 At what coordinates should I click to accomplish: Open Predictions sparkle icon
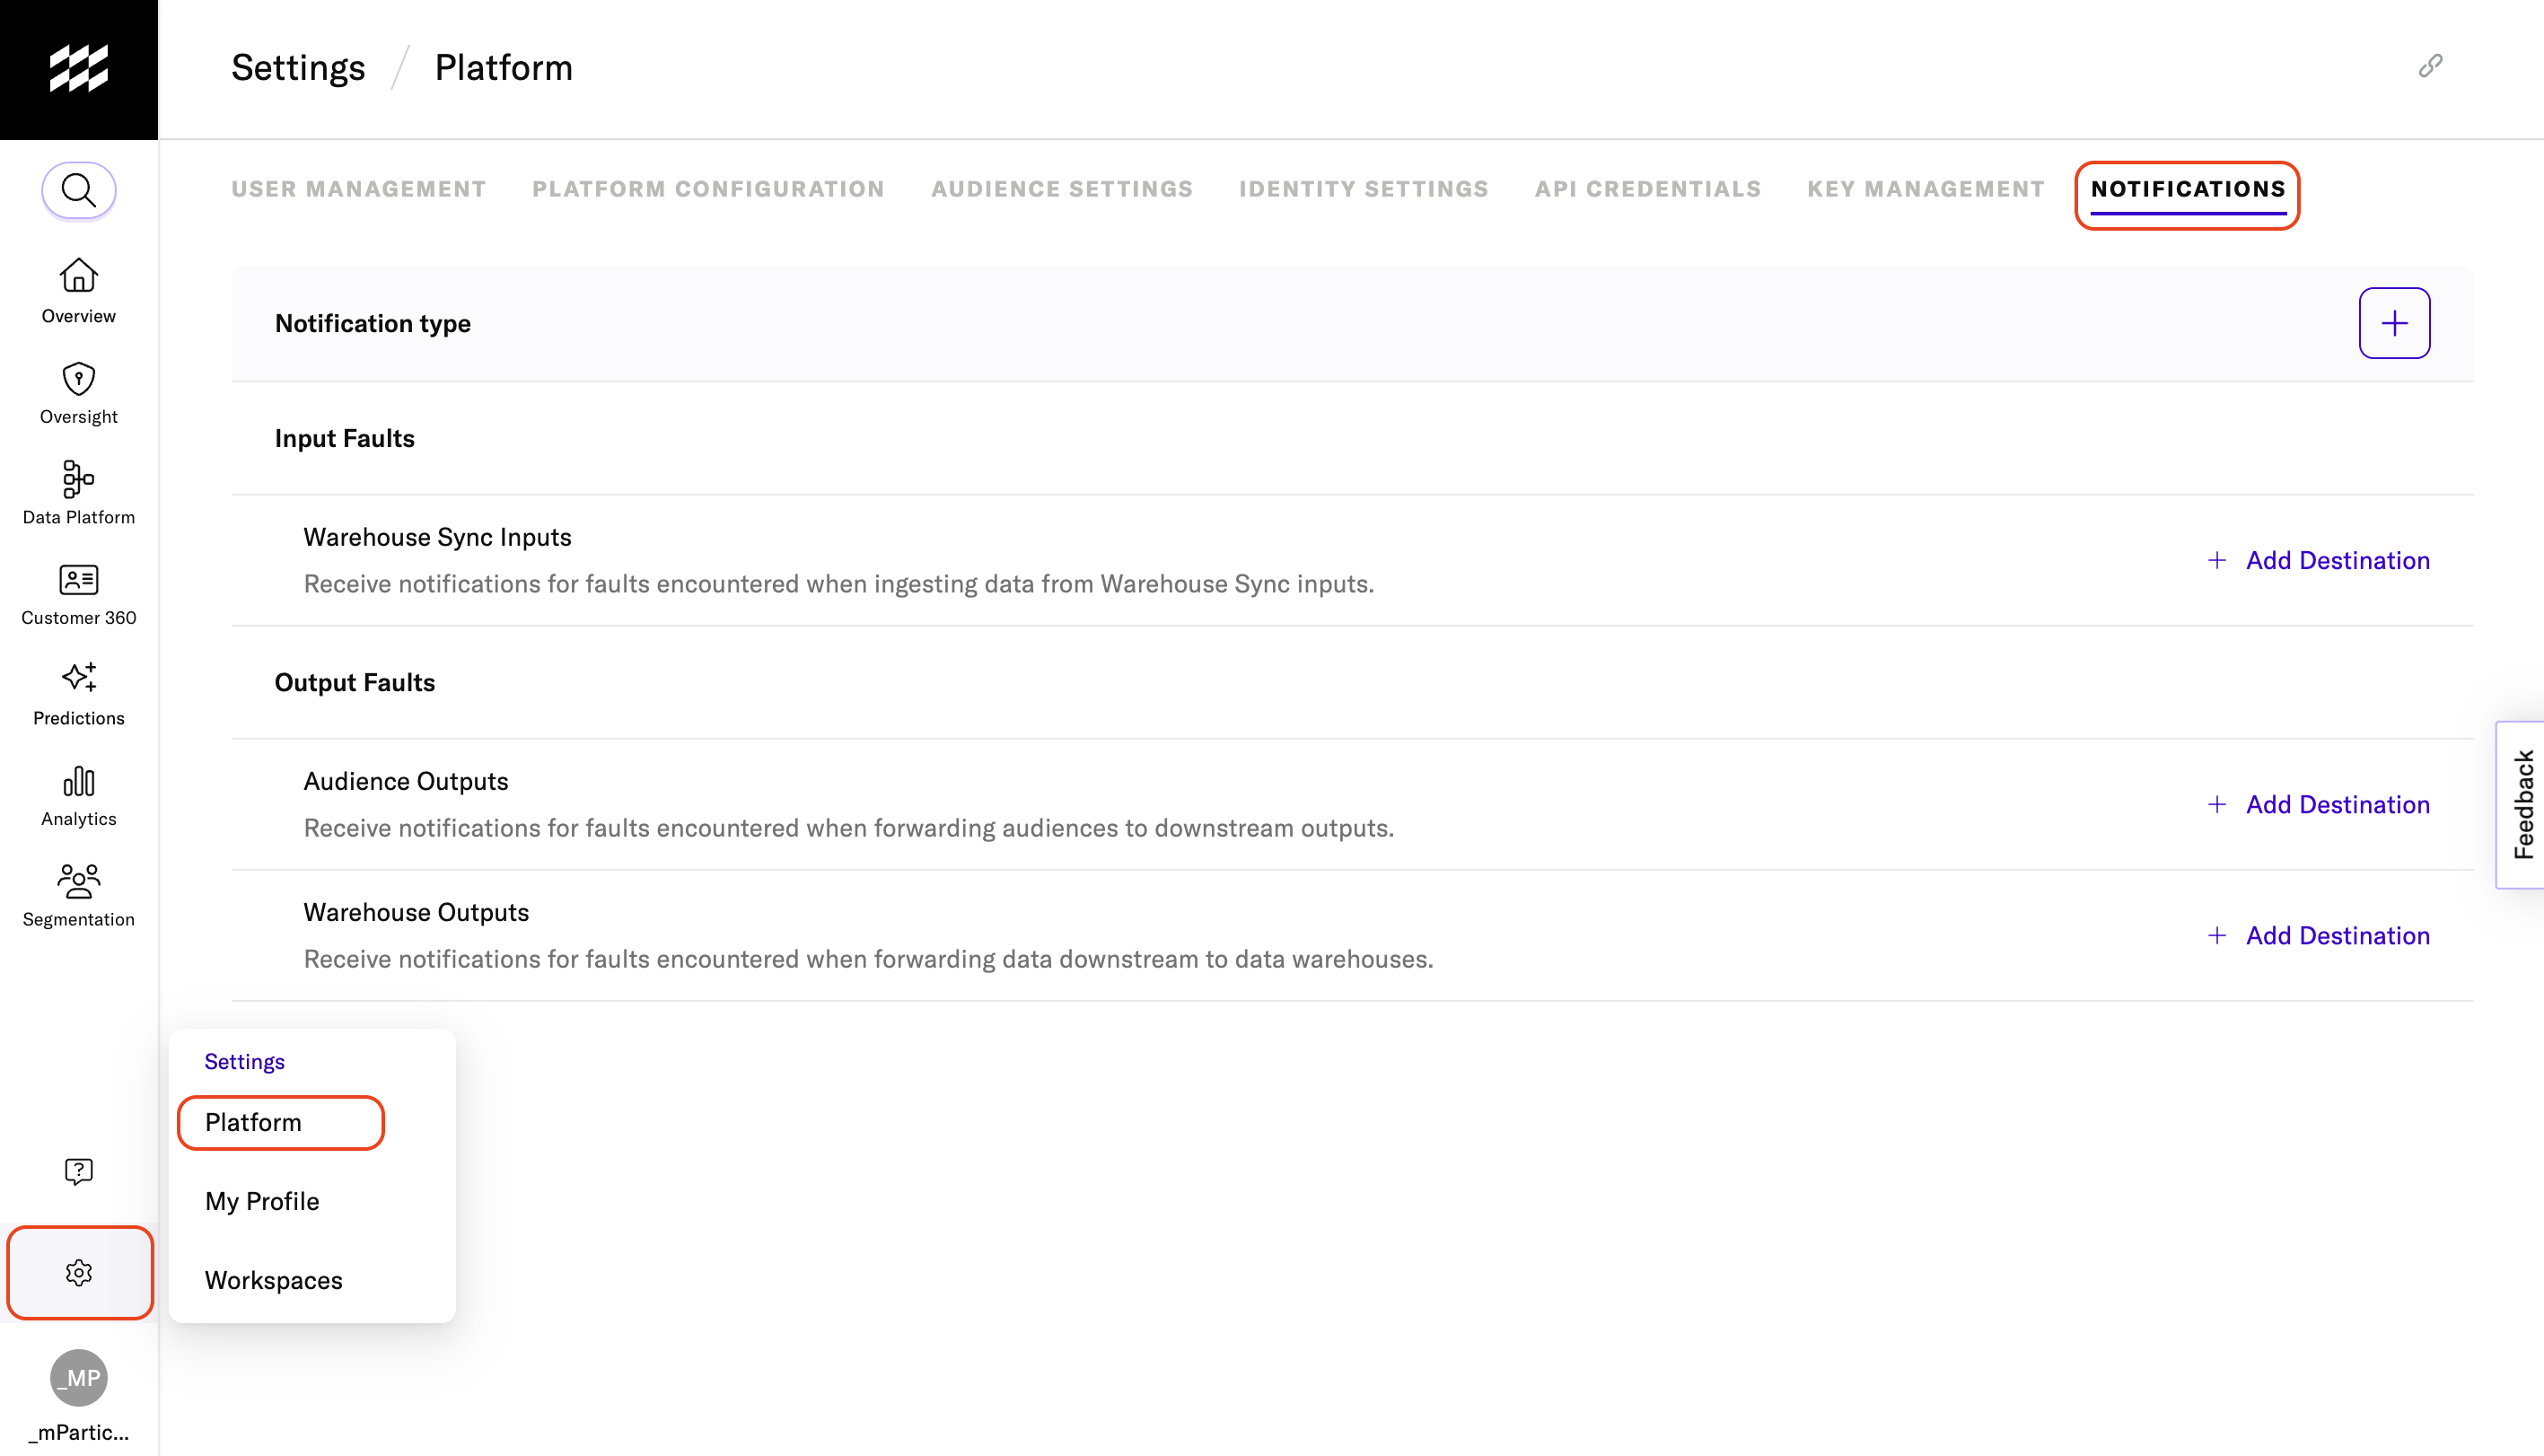[x=79, y=693]
